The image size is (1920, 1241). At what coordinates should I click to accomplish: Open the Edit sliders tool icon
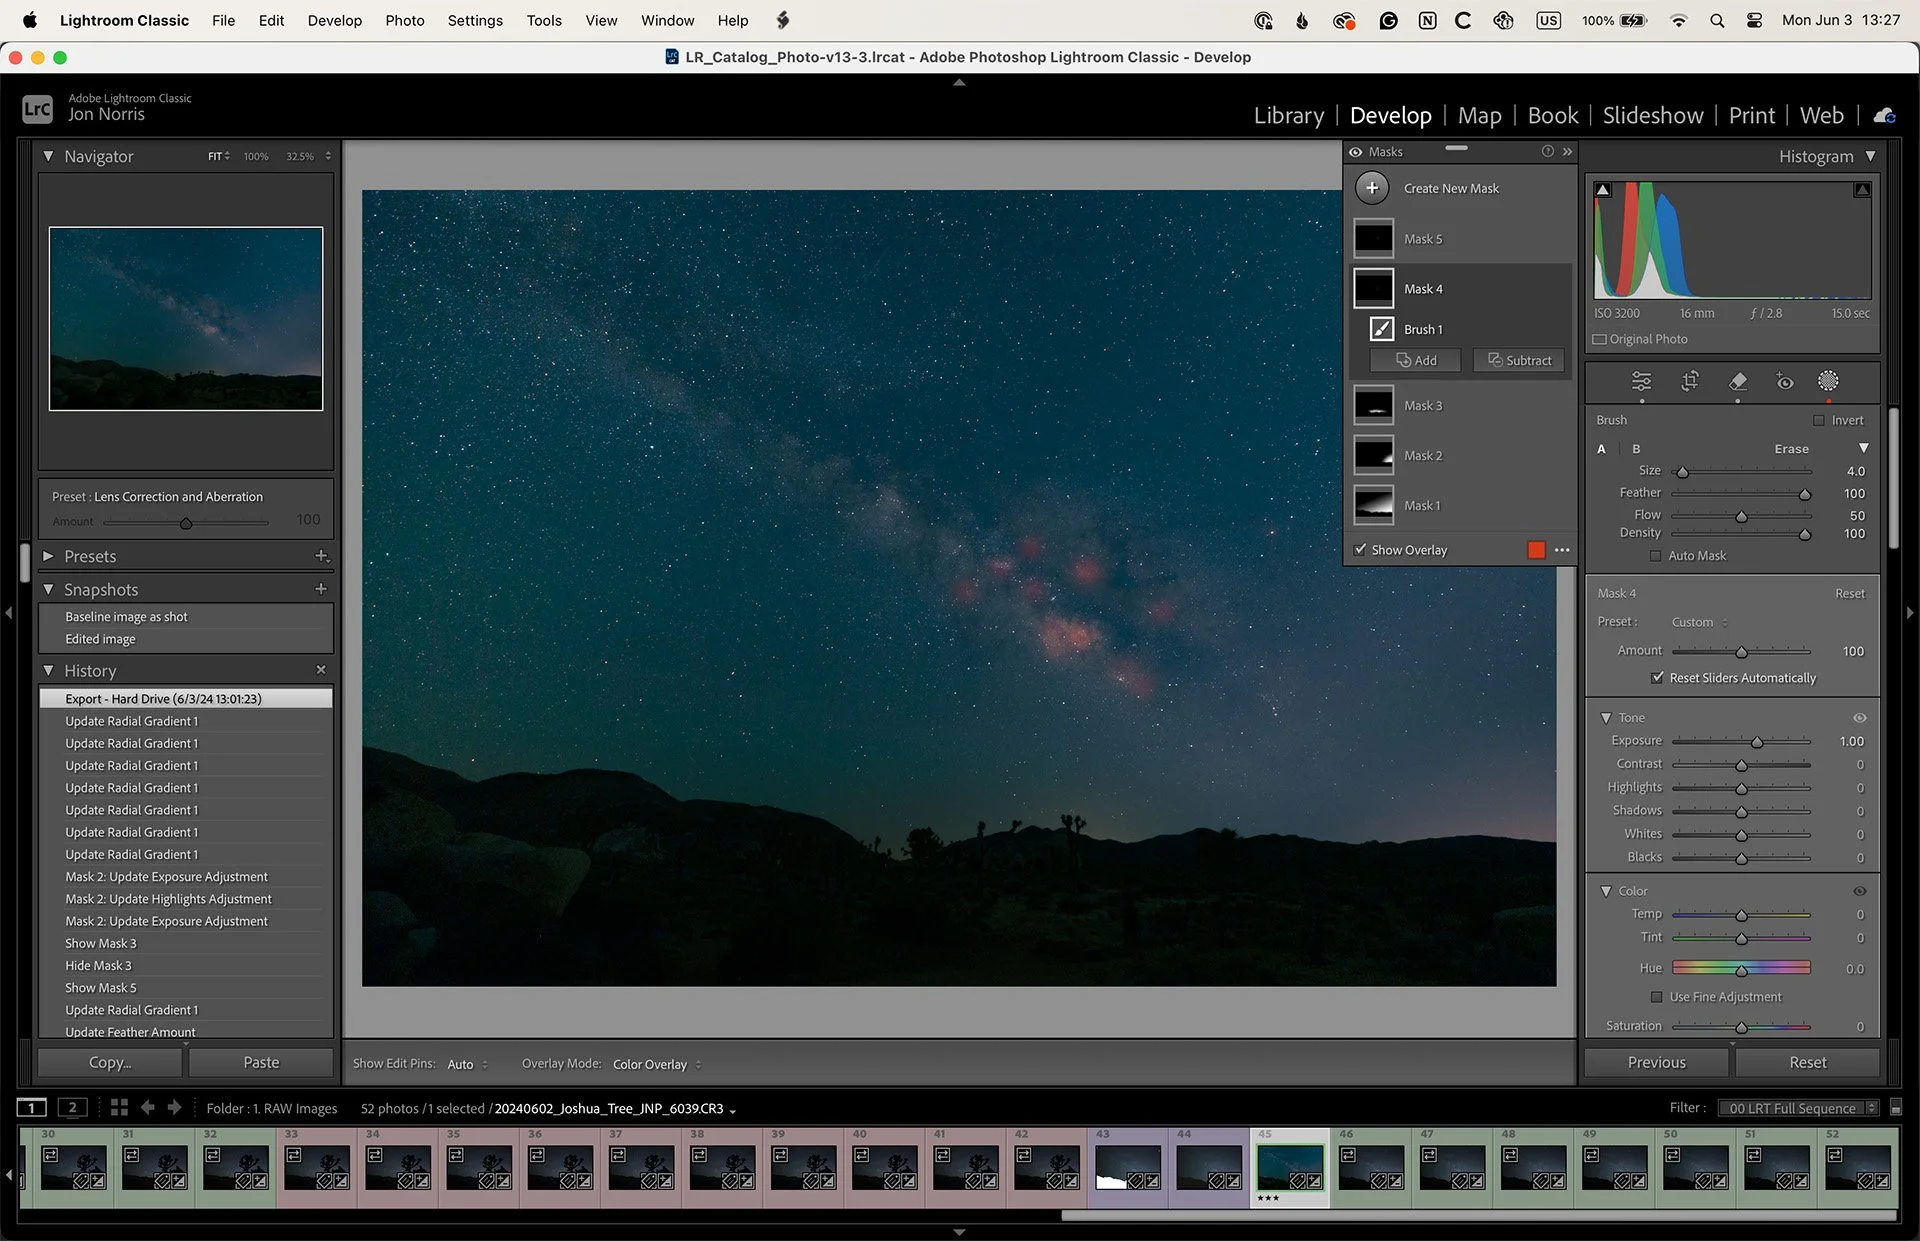coord(1642,381)
